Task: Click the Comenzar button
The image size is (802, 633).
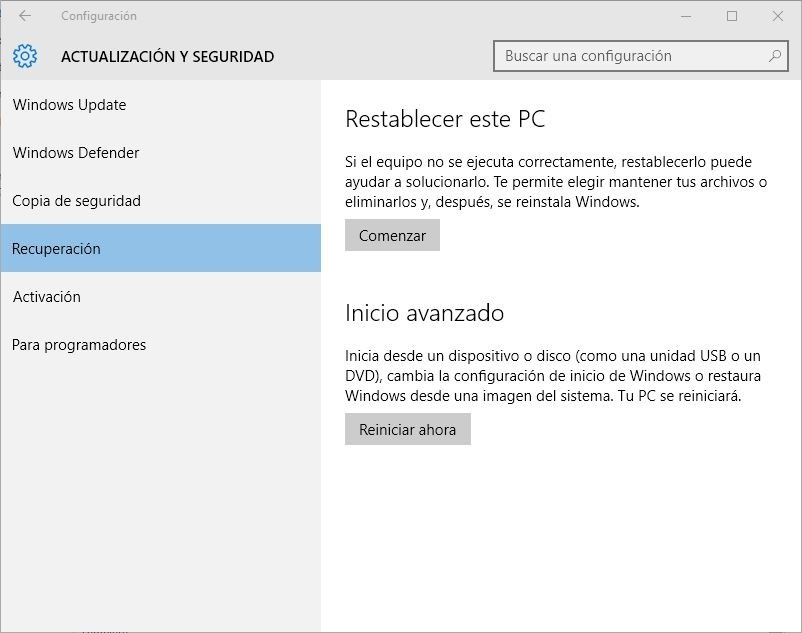Action: pos(392,235)
